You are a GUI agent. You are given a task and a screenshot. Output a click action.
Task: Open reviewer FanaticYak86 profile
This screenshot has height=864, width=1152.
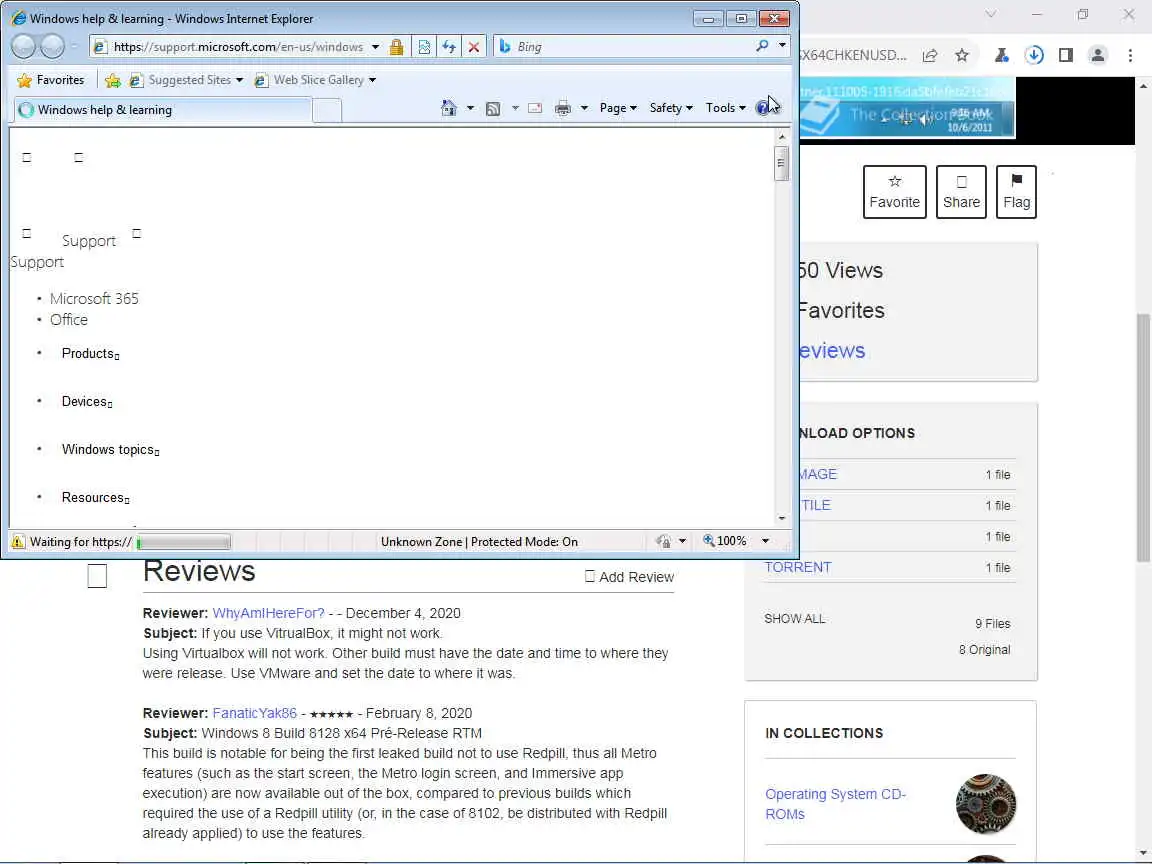254,713
